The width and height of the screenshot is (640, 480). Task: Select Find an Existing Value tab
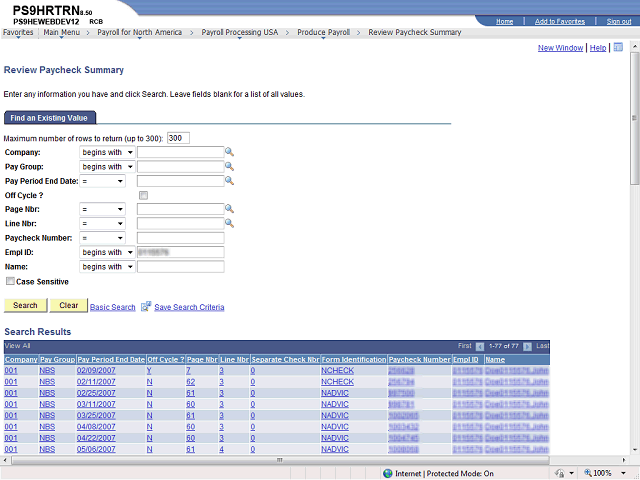click(49, 118)
